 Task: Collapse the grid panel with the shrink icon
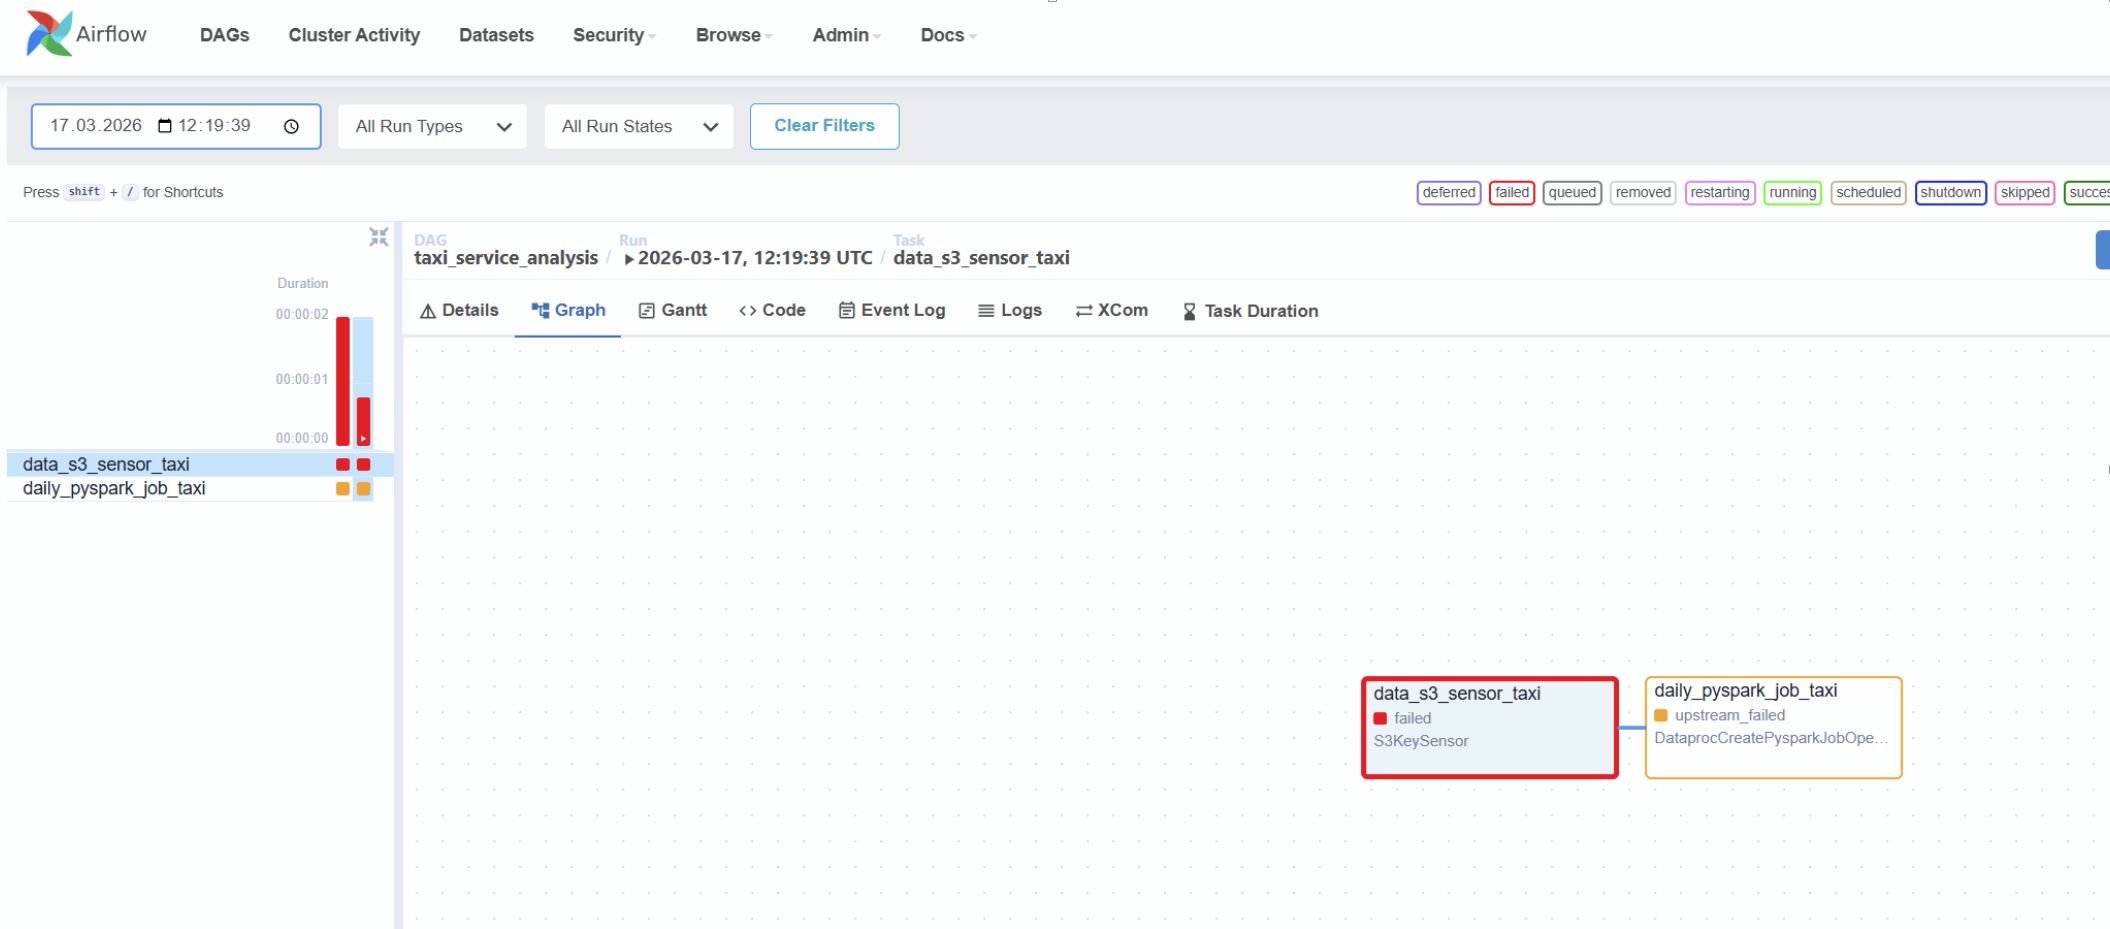pyautogui.click(x=378, y=237)
